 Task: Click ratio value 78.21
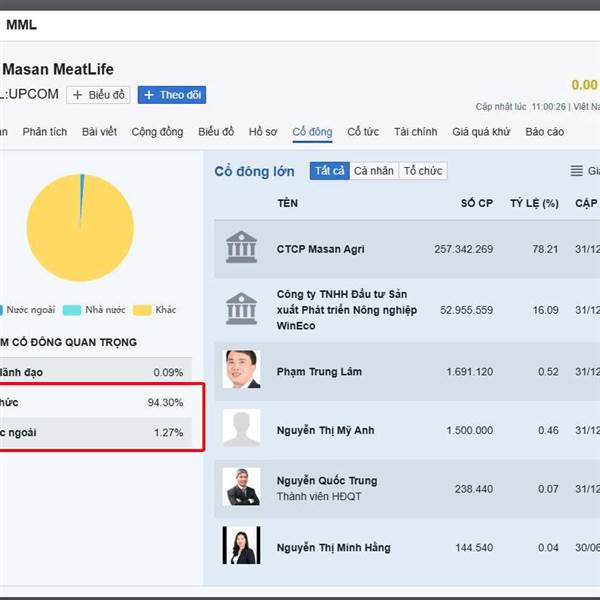[x=545, y=249]
